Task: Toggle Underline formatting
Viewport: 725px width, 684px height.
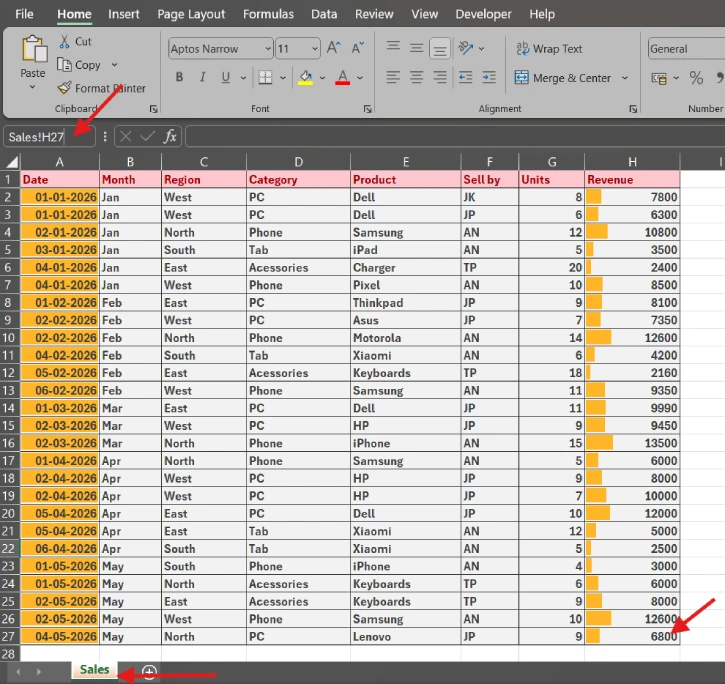Action: [x=225, y=77]
